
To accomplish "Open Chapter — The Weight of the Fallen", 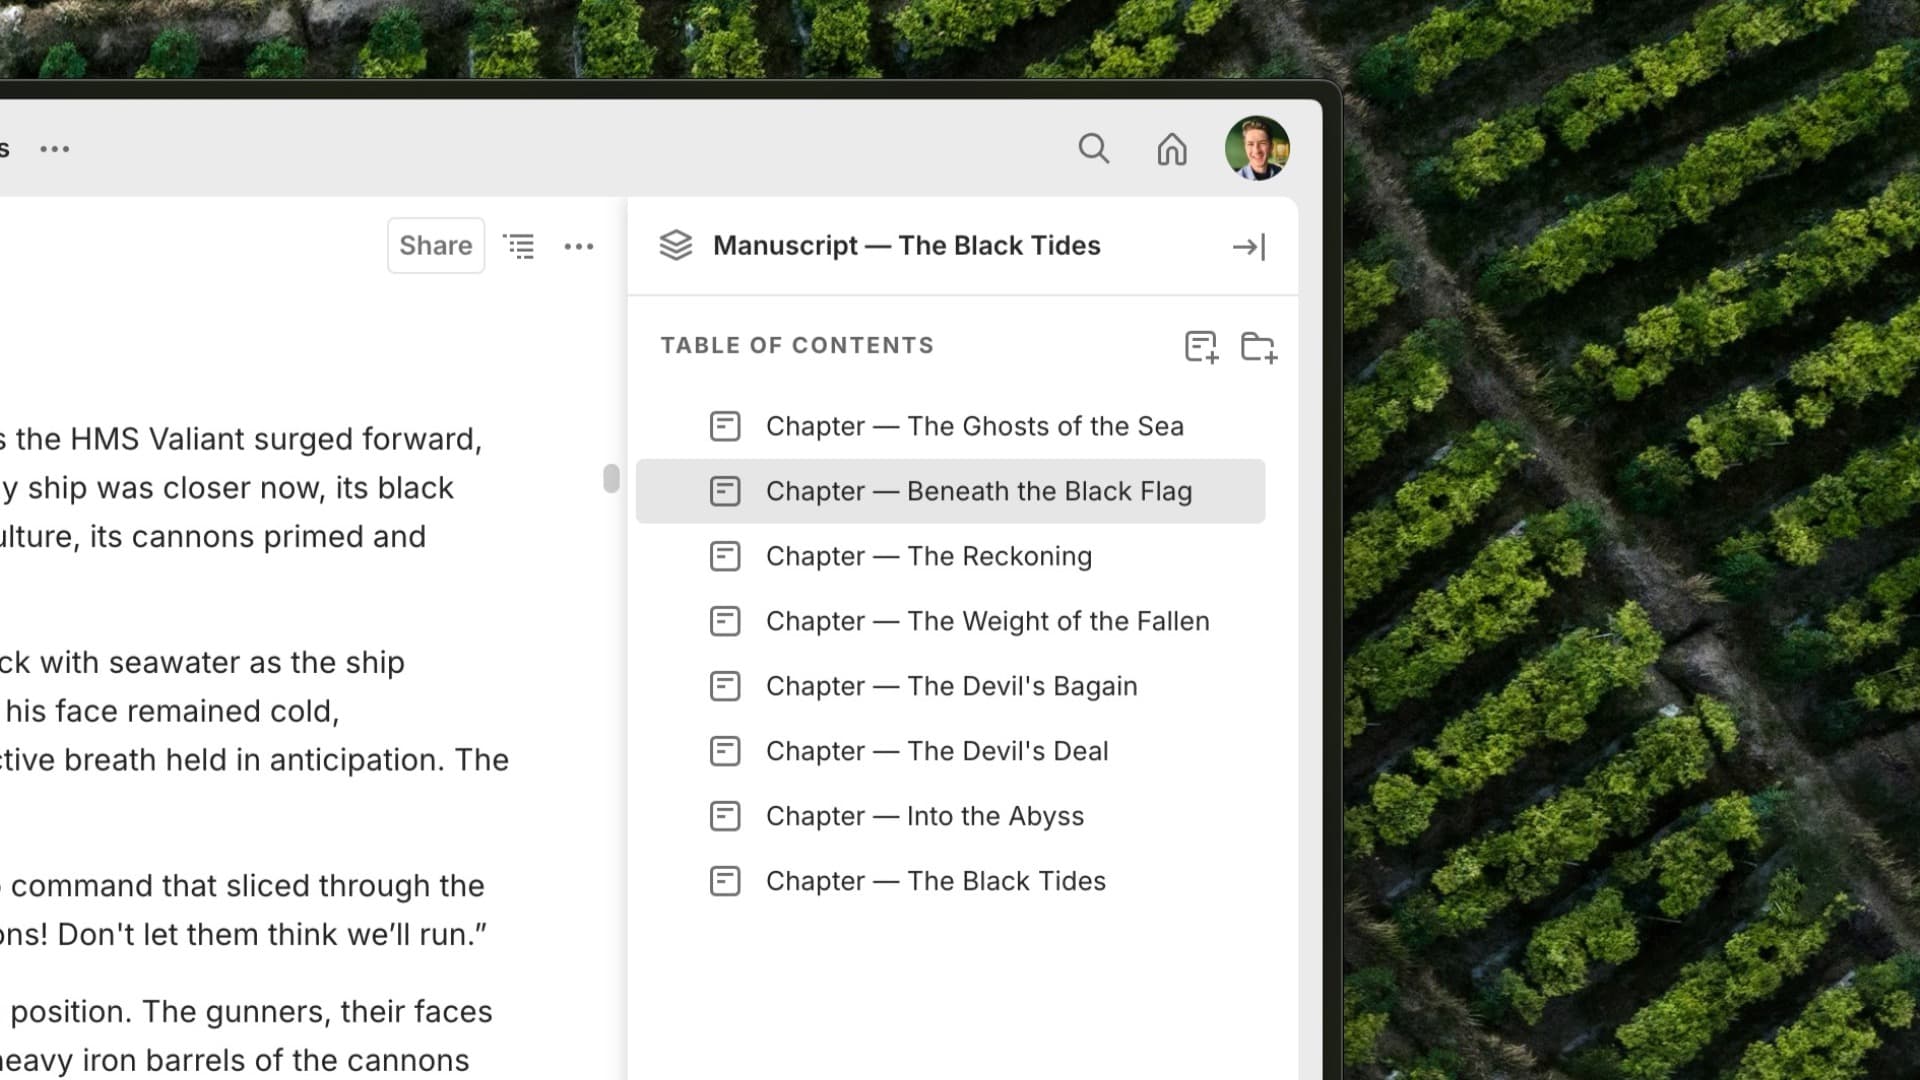I will pos(987,621).
